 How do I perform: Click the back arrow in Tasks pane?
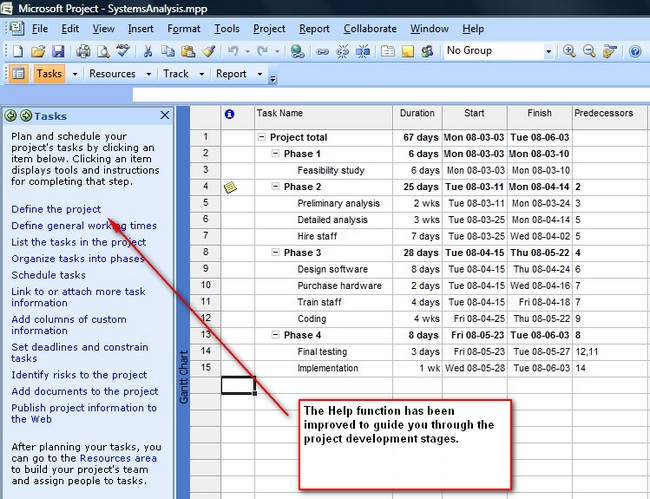click(x=10, y=116)
